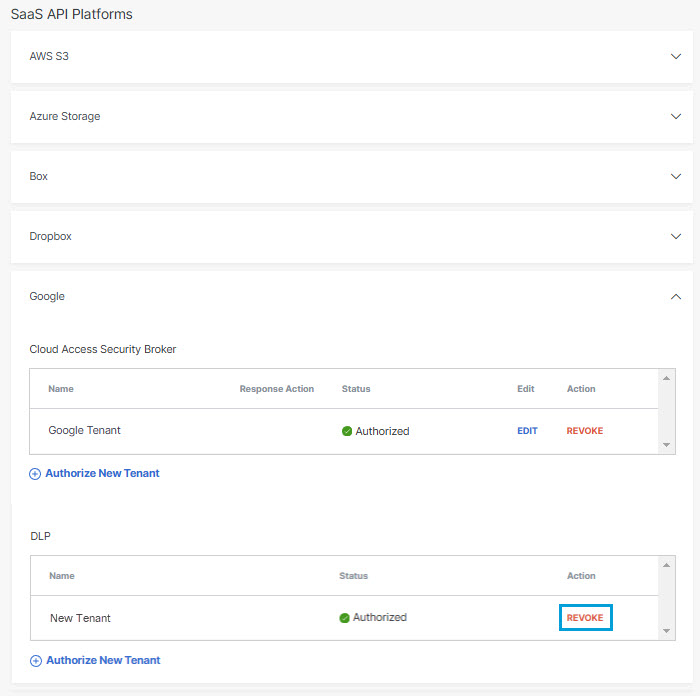Click the CASB table scroll down arrow

pyautogui.click(x=666, y=445)
